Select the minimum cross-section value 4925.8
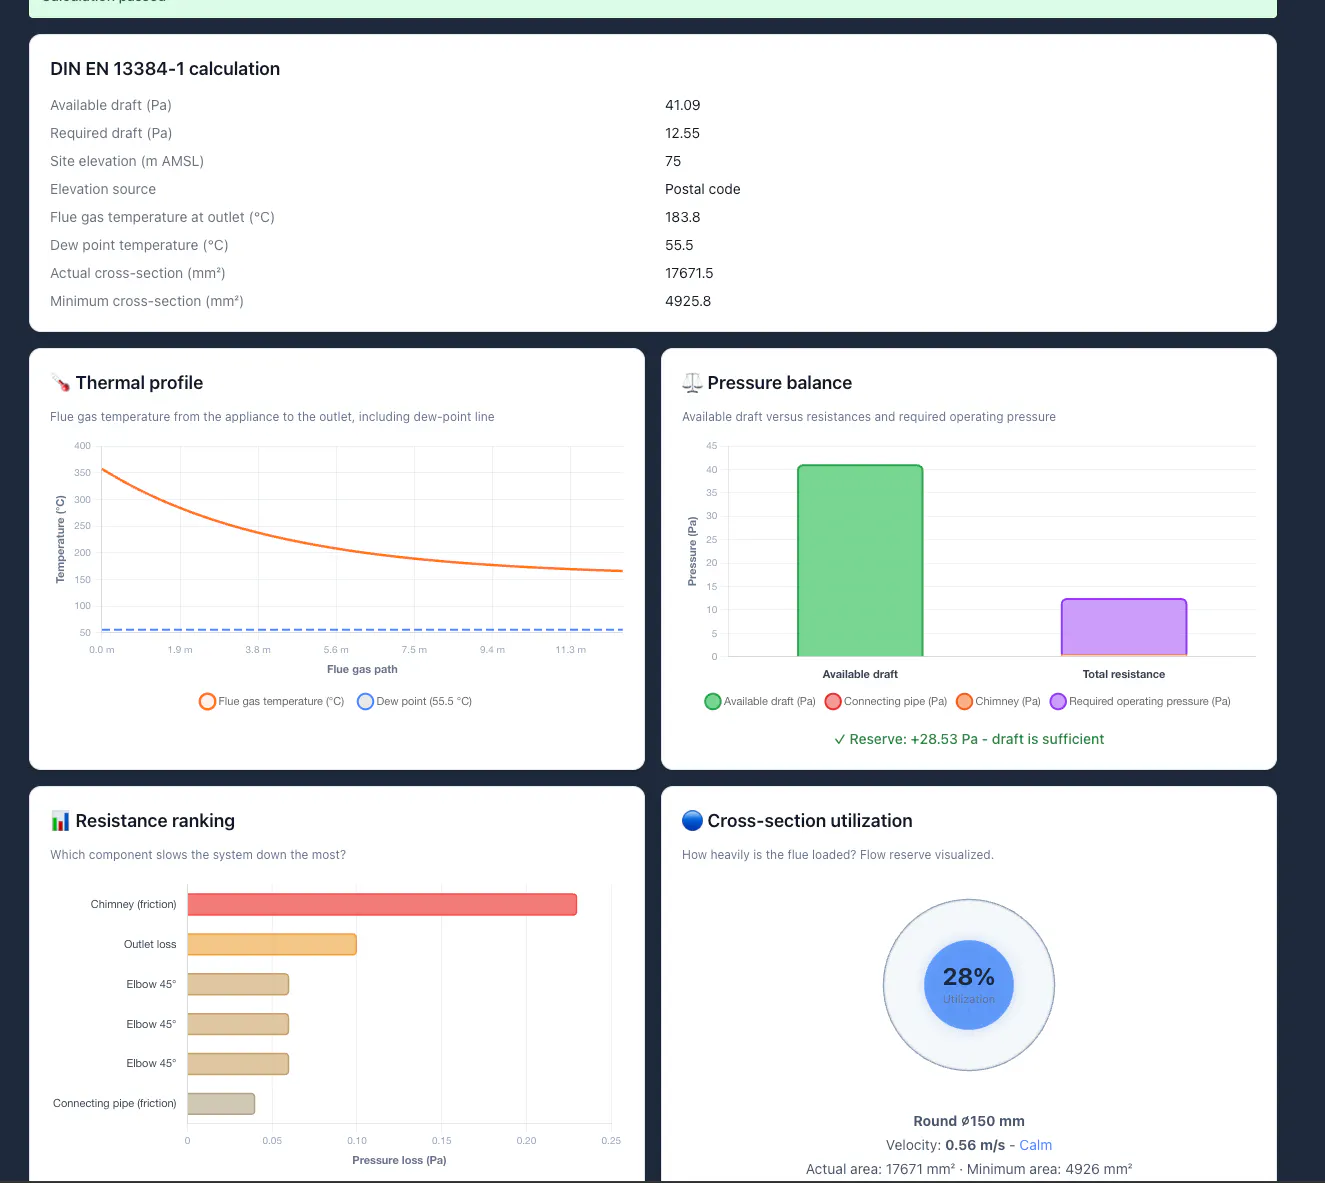The width and height of the screenshot is (1325, 1183). tap(688, 301)
